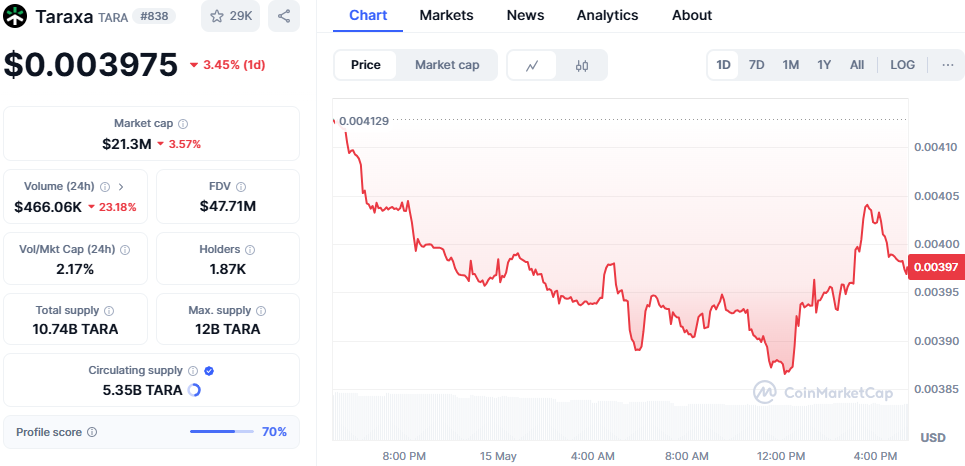The width and height of the screenshot is (965, 466).
Task: Click the Profile score progress bar
Action: pyautogui.click(x=220, y=432)
